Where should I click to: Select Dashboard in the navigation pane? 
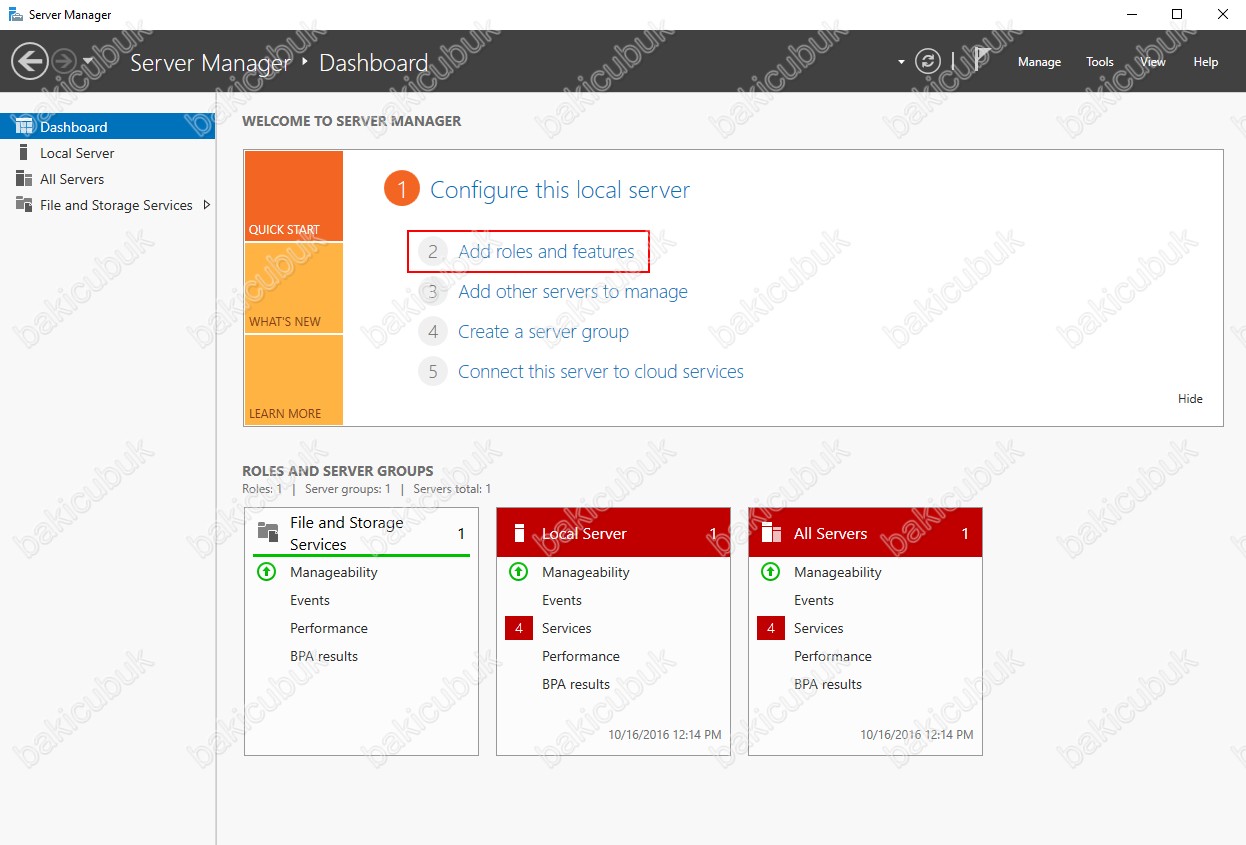(108, 127)
